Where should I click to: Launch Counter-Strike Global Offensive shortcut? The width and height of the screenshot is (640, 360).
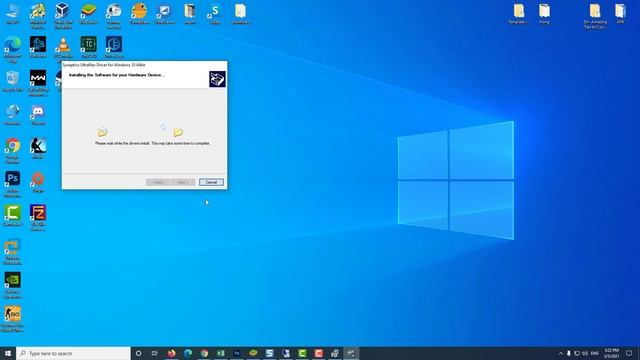[x=12, y=319]
